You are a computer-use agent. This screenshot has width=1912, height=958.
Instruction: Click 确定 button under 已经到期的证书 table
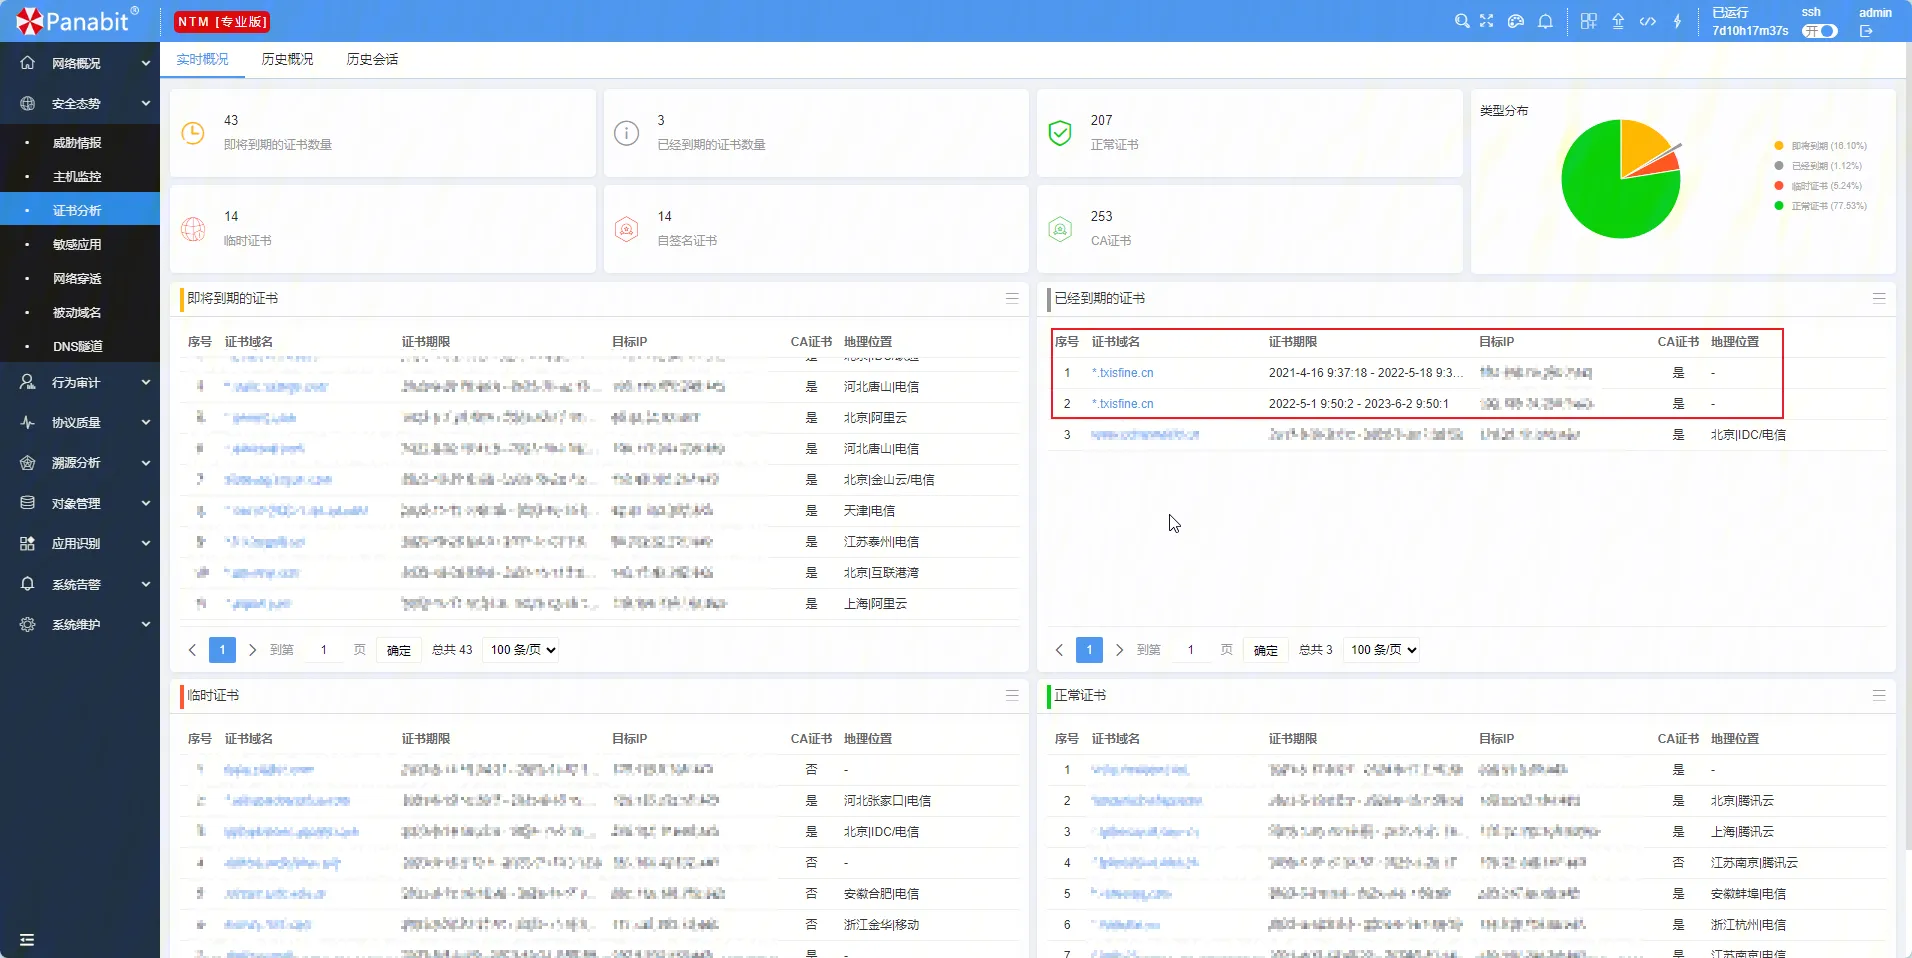(1265, 650)
